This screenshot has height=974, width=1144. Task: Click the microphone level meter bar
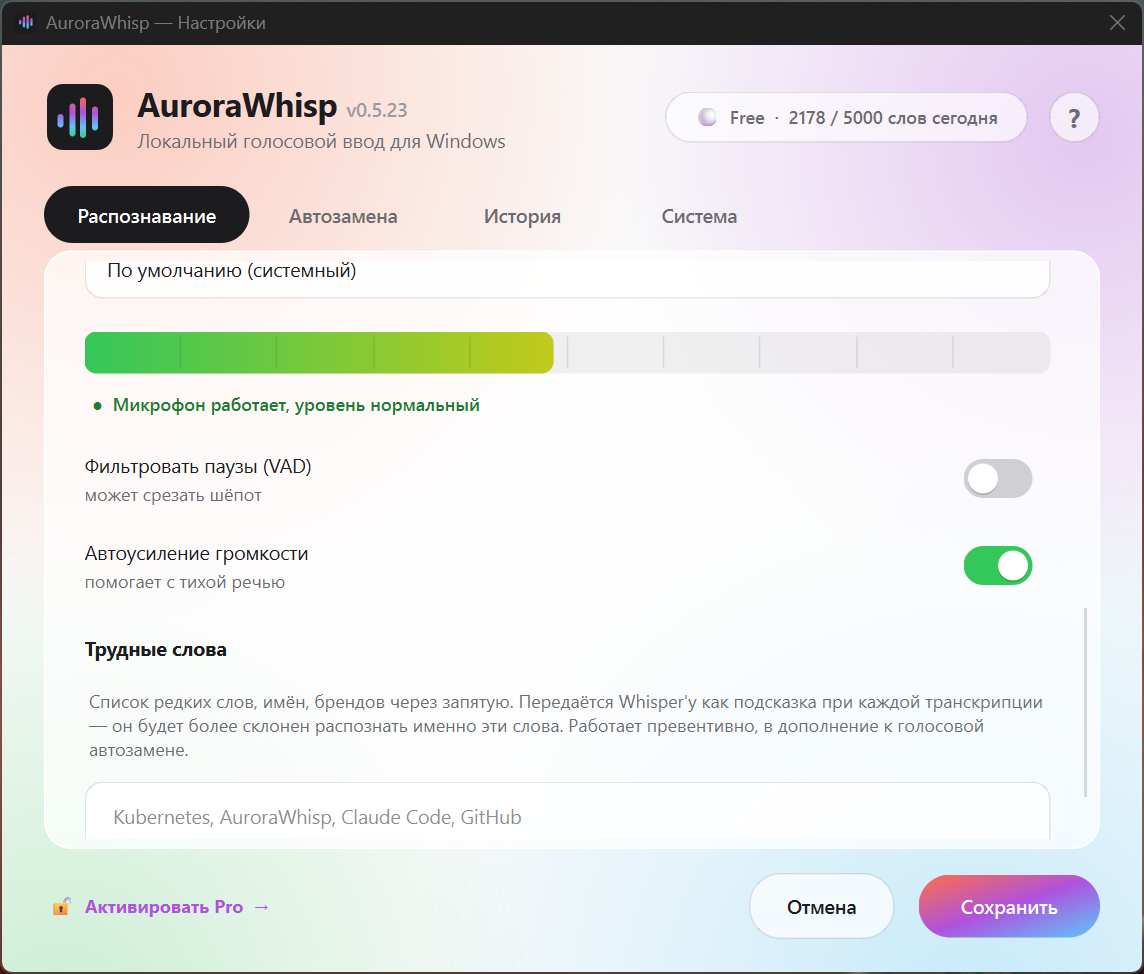click(568, 352)
